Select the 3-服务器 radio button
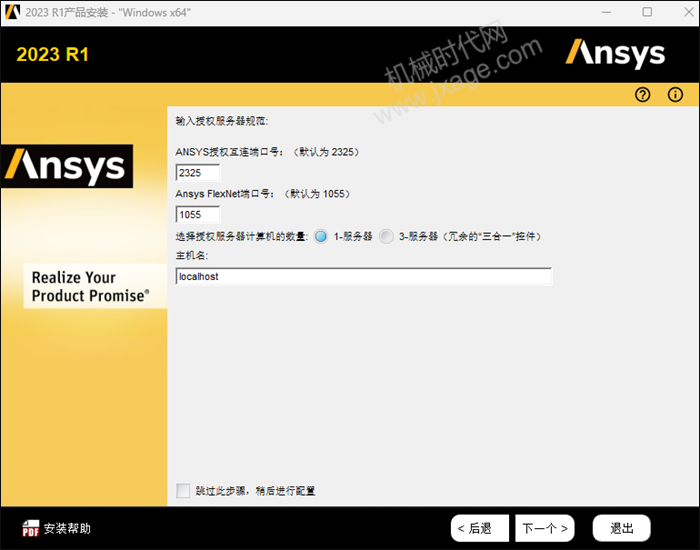 [x=386, y=236]
